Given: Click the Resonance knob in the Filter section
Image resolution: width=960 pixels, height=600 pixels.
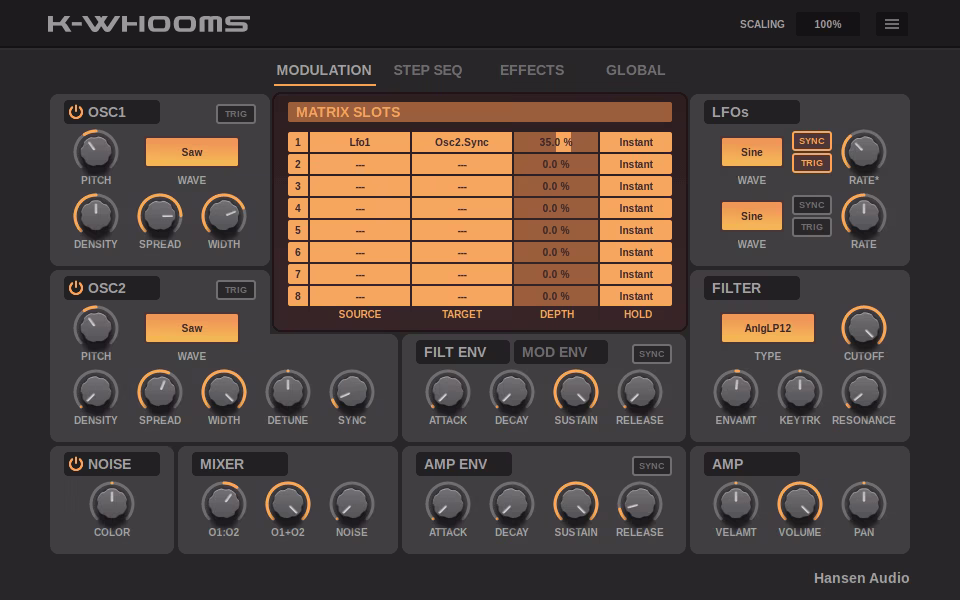Looking at the screenshot, I should pos(864,392).
